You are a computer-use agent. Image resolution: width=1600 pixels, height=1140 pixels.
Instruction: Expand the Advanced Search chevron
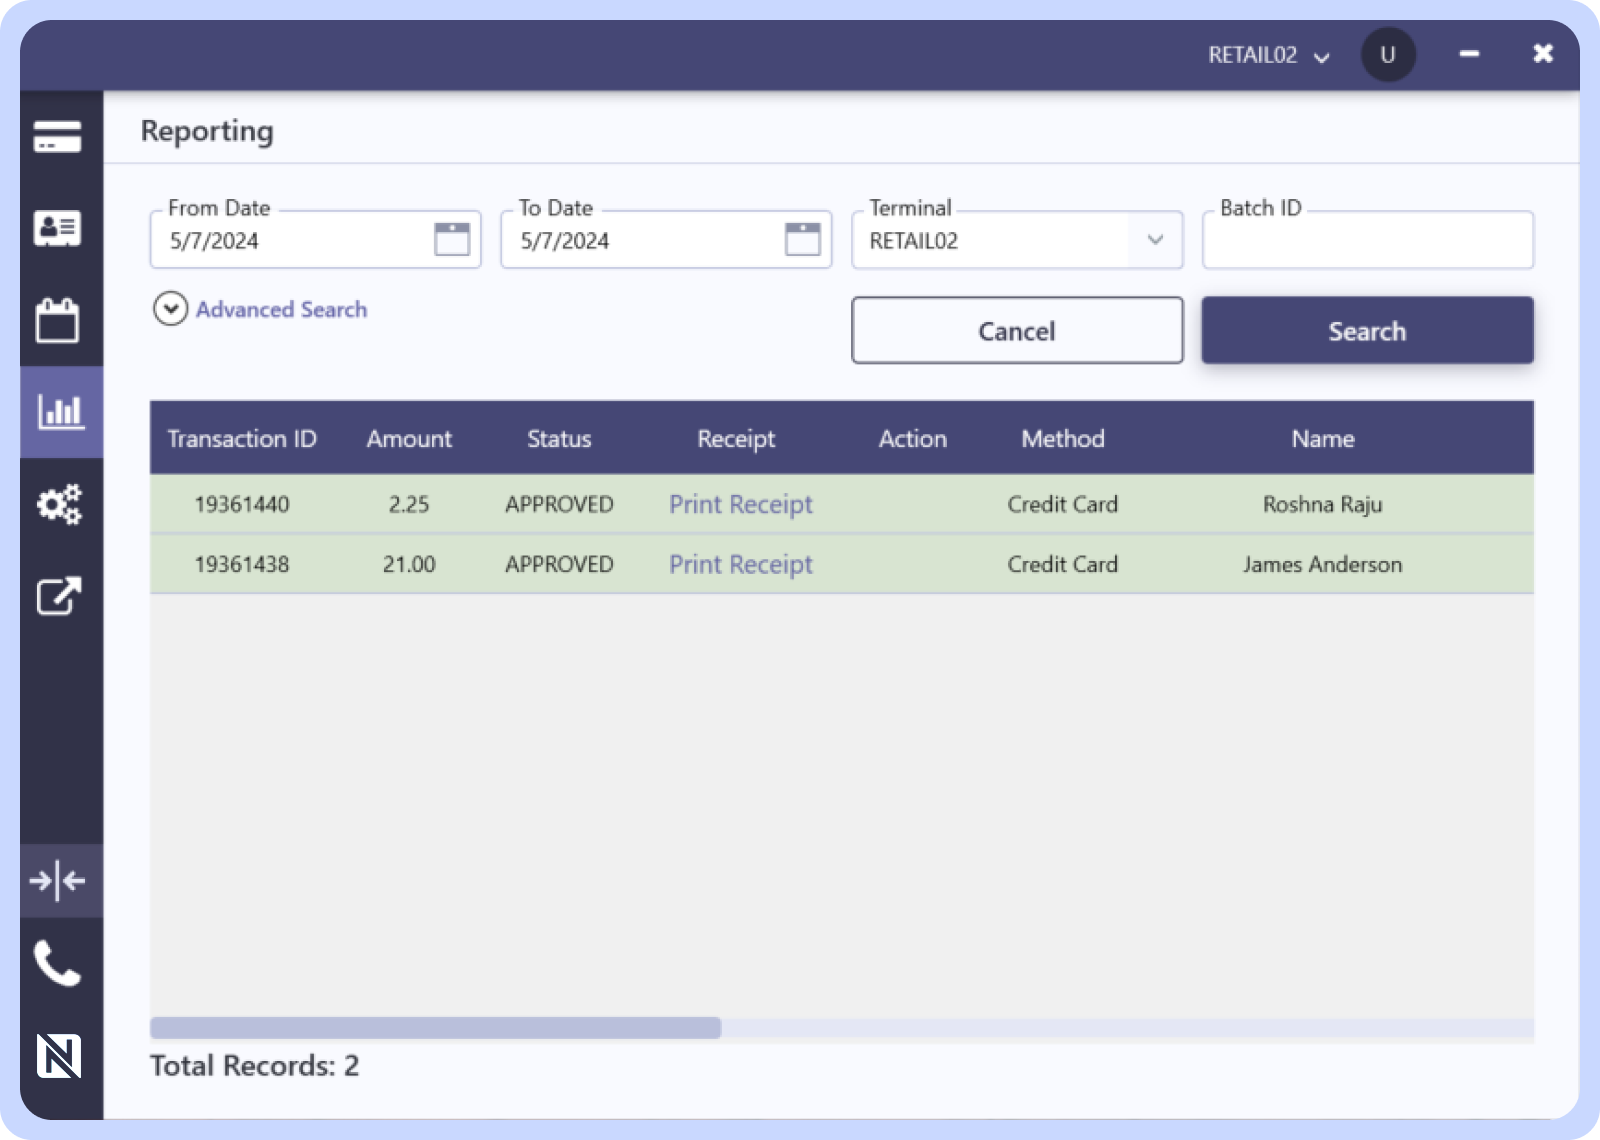pos(171,309)
